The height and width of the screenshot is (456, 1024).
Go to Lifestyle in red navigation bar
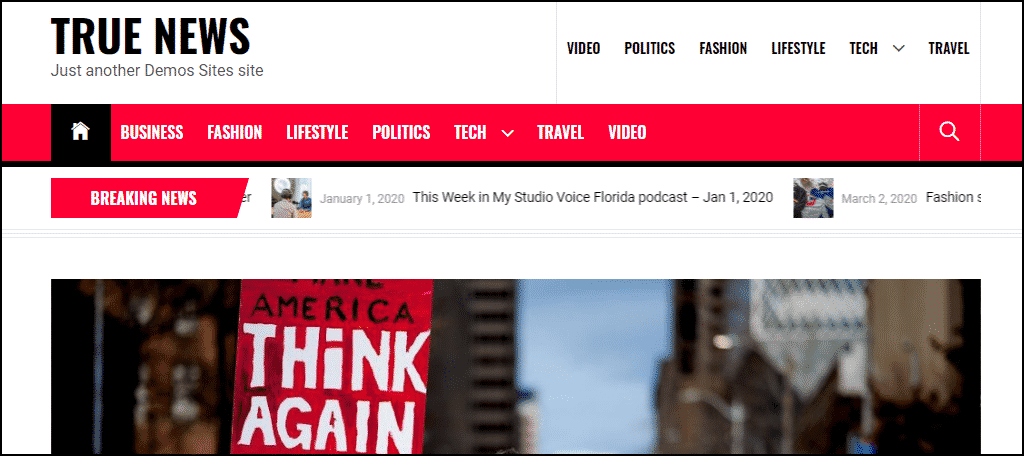pyautogui.click(x=317, y=133)
